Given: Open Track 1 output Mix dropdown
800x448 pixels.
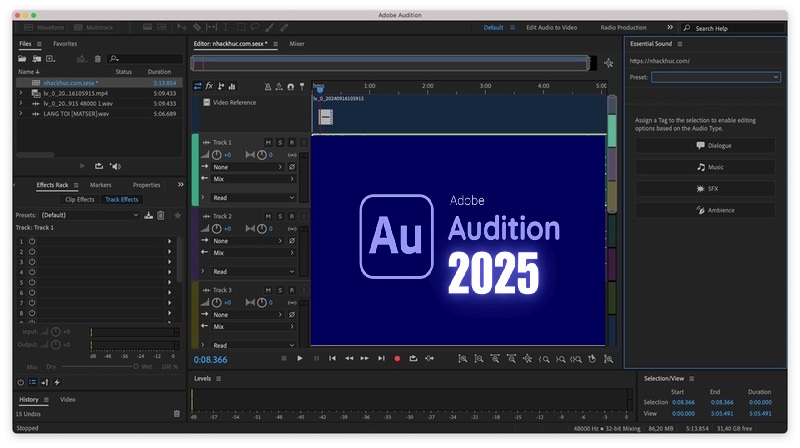Looking at the screenshot, I should (x=253, y=179).
